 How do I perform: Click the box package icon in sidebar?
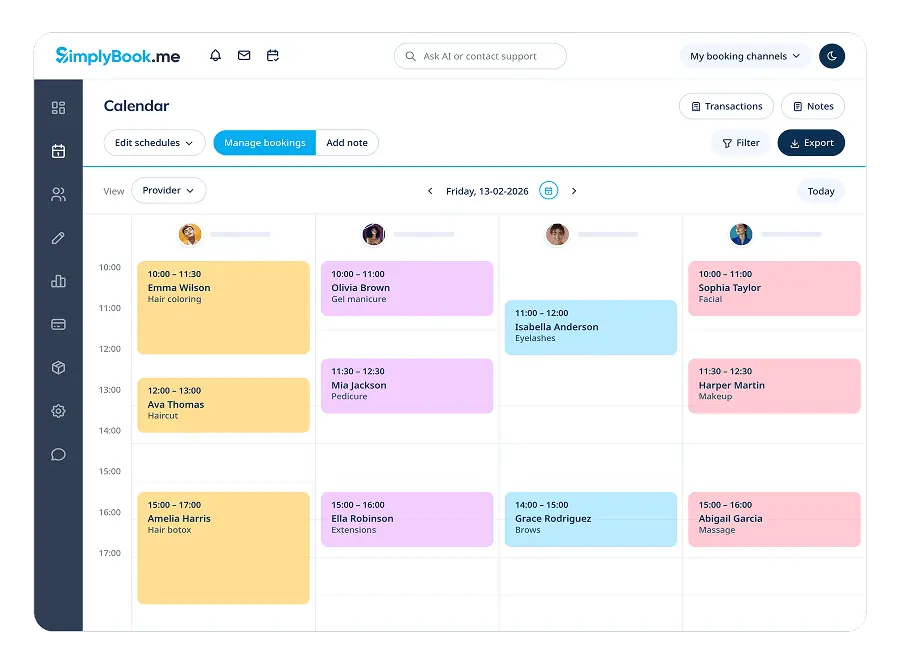58,367
